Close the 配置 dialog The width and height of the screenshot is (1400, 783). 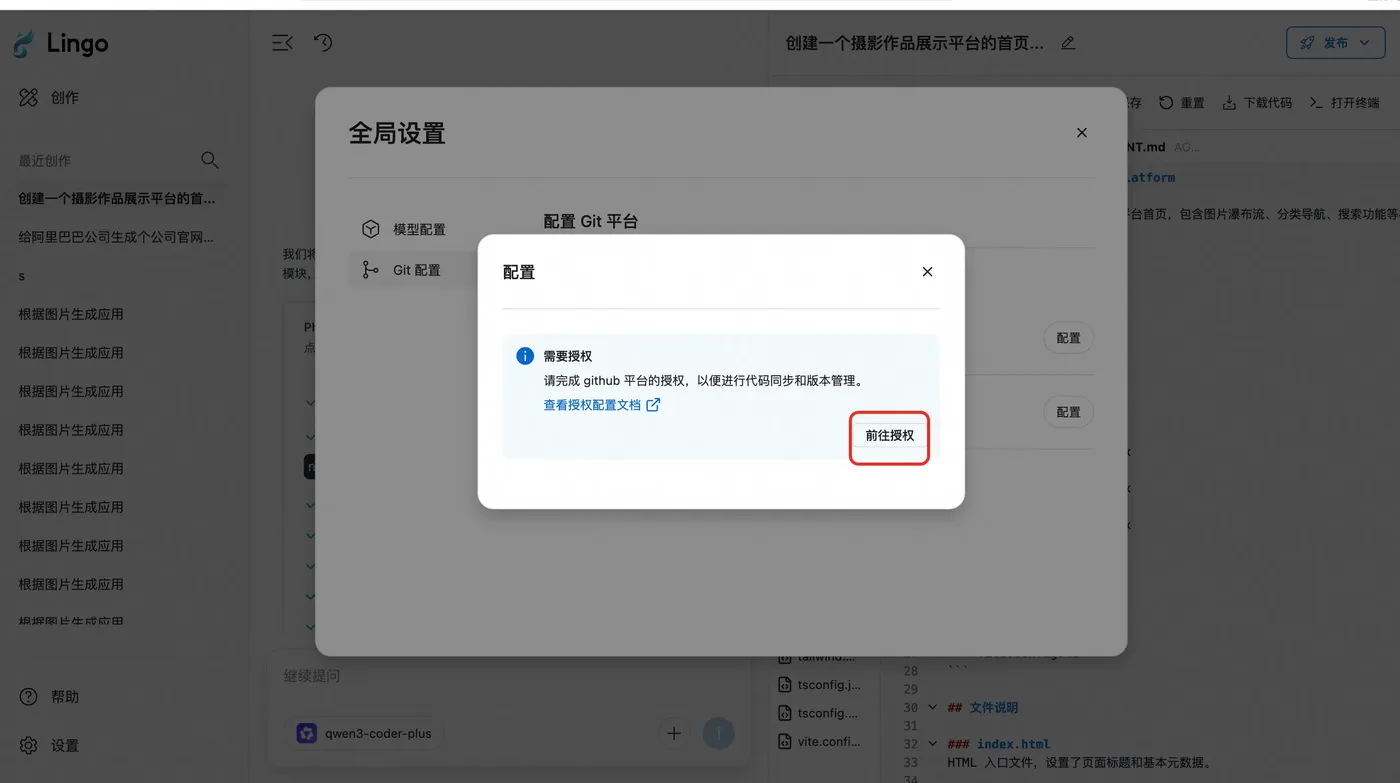[x=927, y=272]
